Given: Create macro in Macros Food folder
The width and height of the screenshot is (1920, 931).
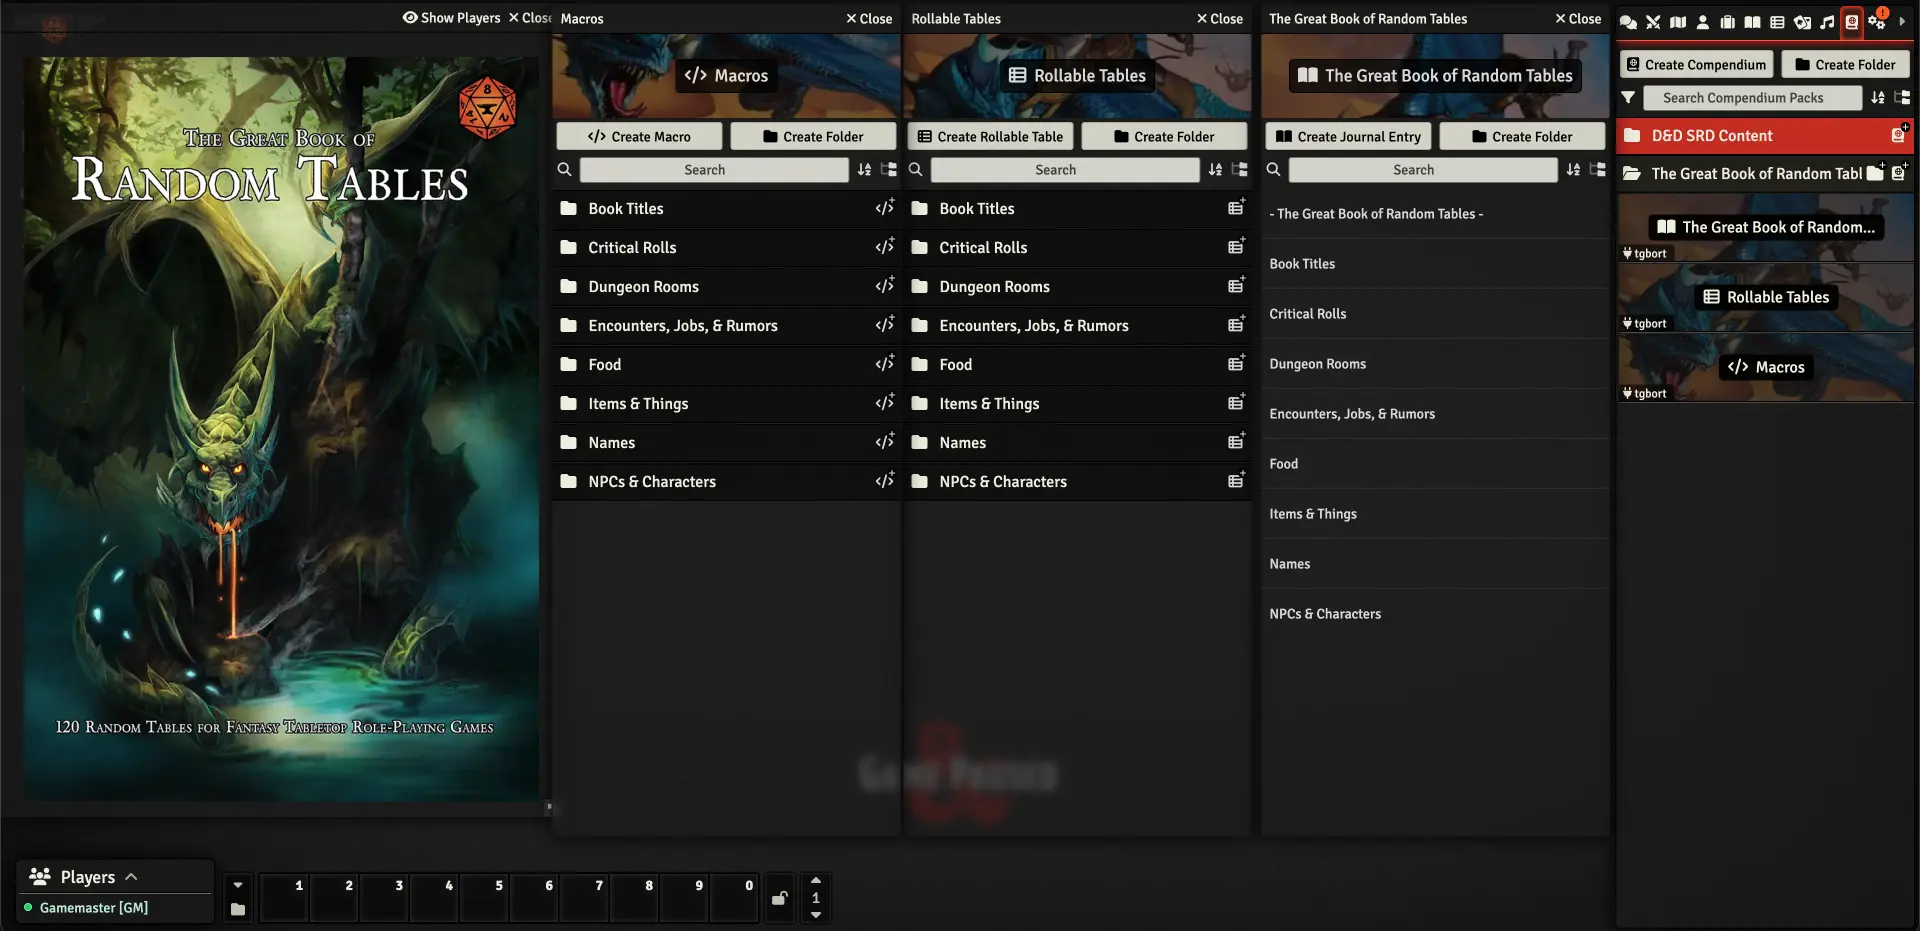Looking at the screenshot, I should [x=884, y=363].
